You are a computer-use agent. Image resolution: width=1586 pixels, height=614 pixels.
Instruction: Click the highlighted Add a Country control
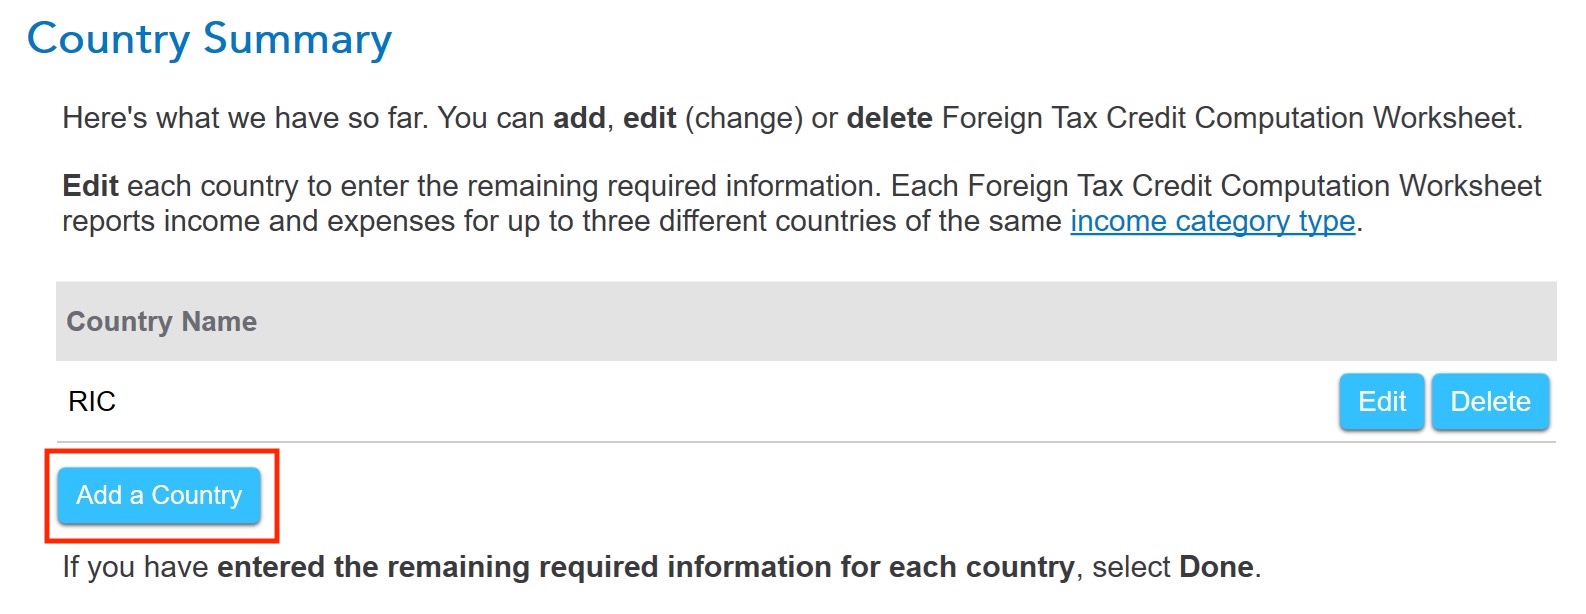pyautogui.click(x=160, y=495)
